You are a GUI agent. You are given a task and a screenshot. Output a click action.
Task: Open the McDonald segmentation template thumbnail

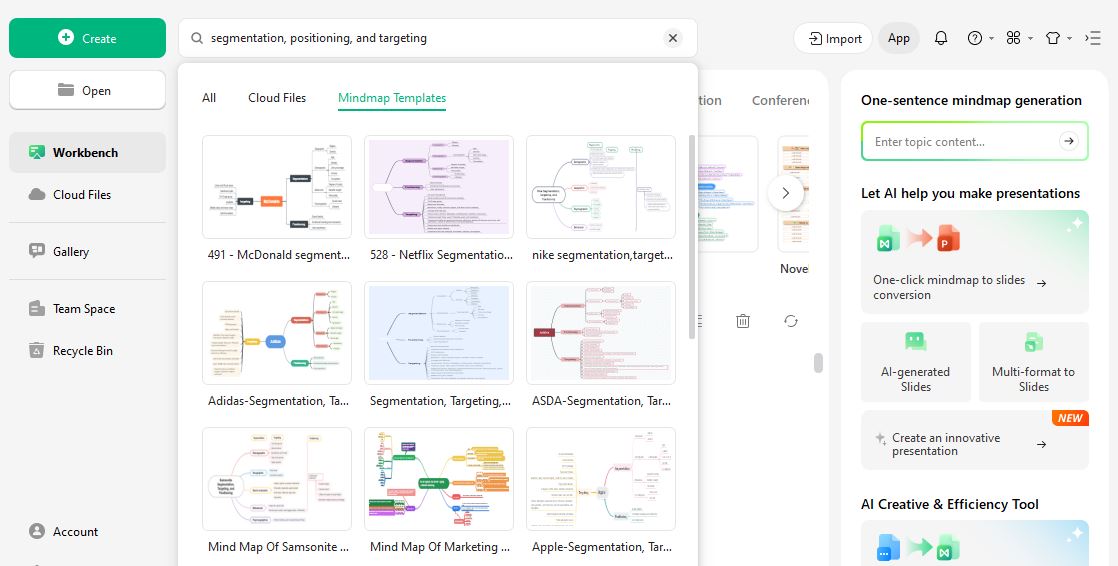(277, 187)
